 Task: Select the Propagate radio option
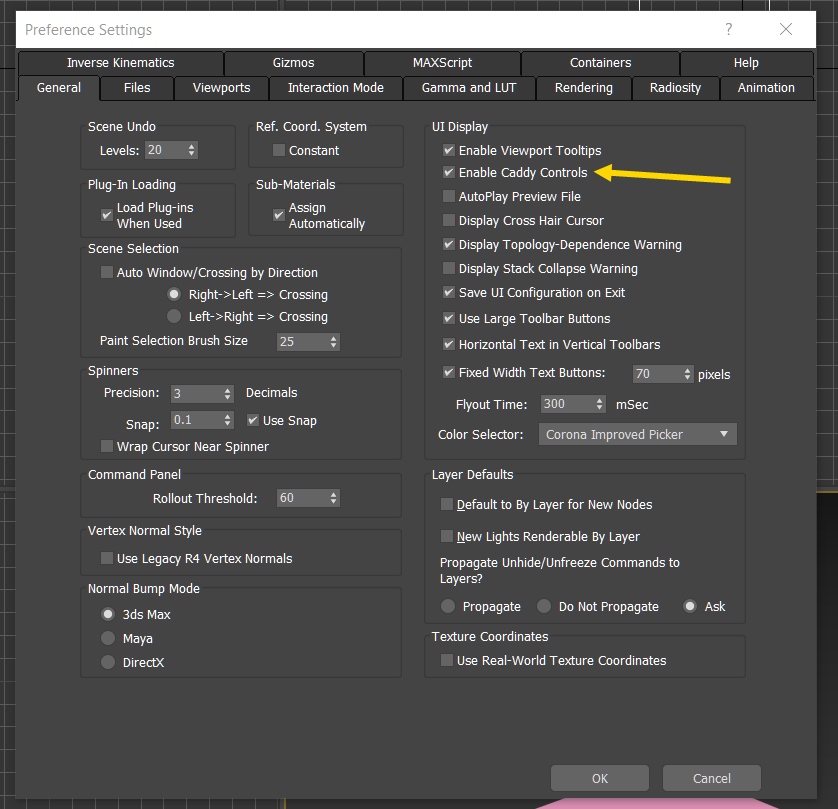coord(448,606)
